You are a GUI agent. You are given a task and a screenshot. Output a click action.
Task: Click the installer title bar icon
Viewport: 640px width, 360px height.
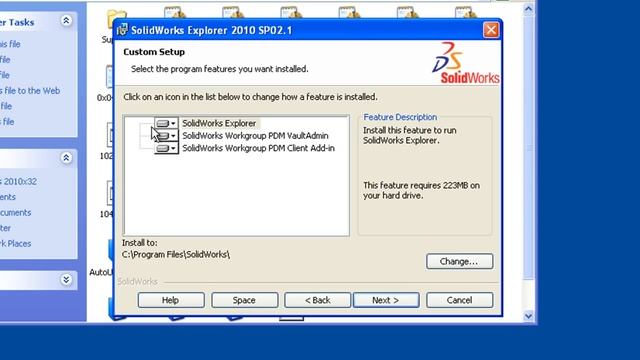[x=122, y=30]
